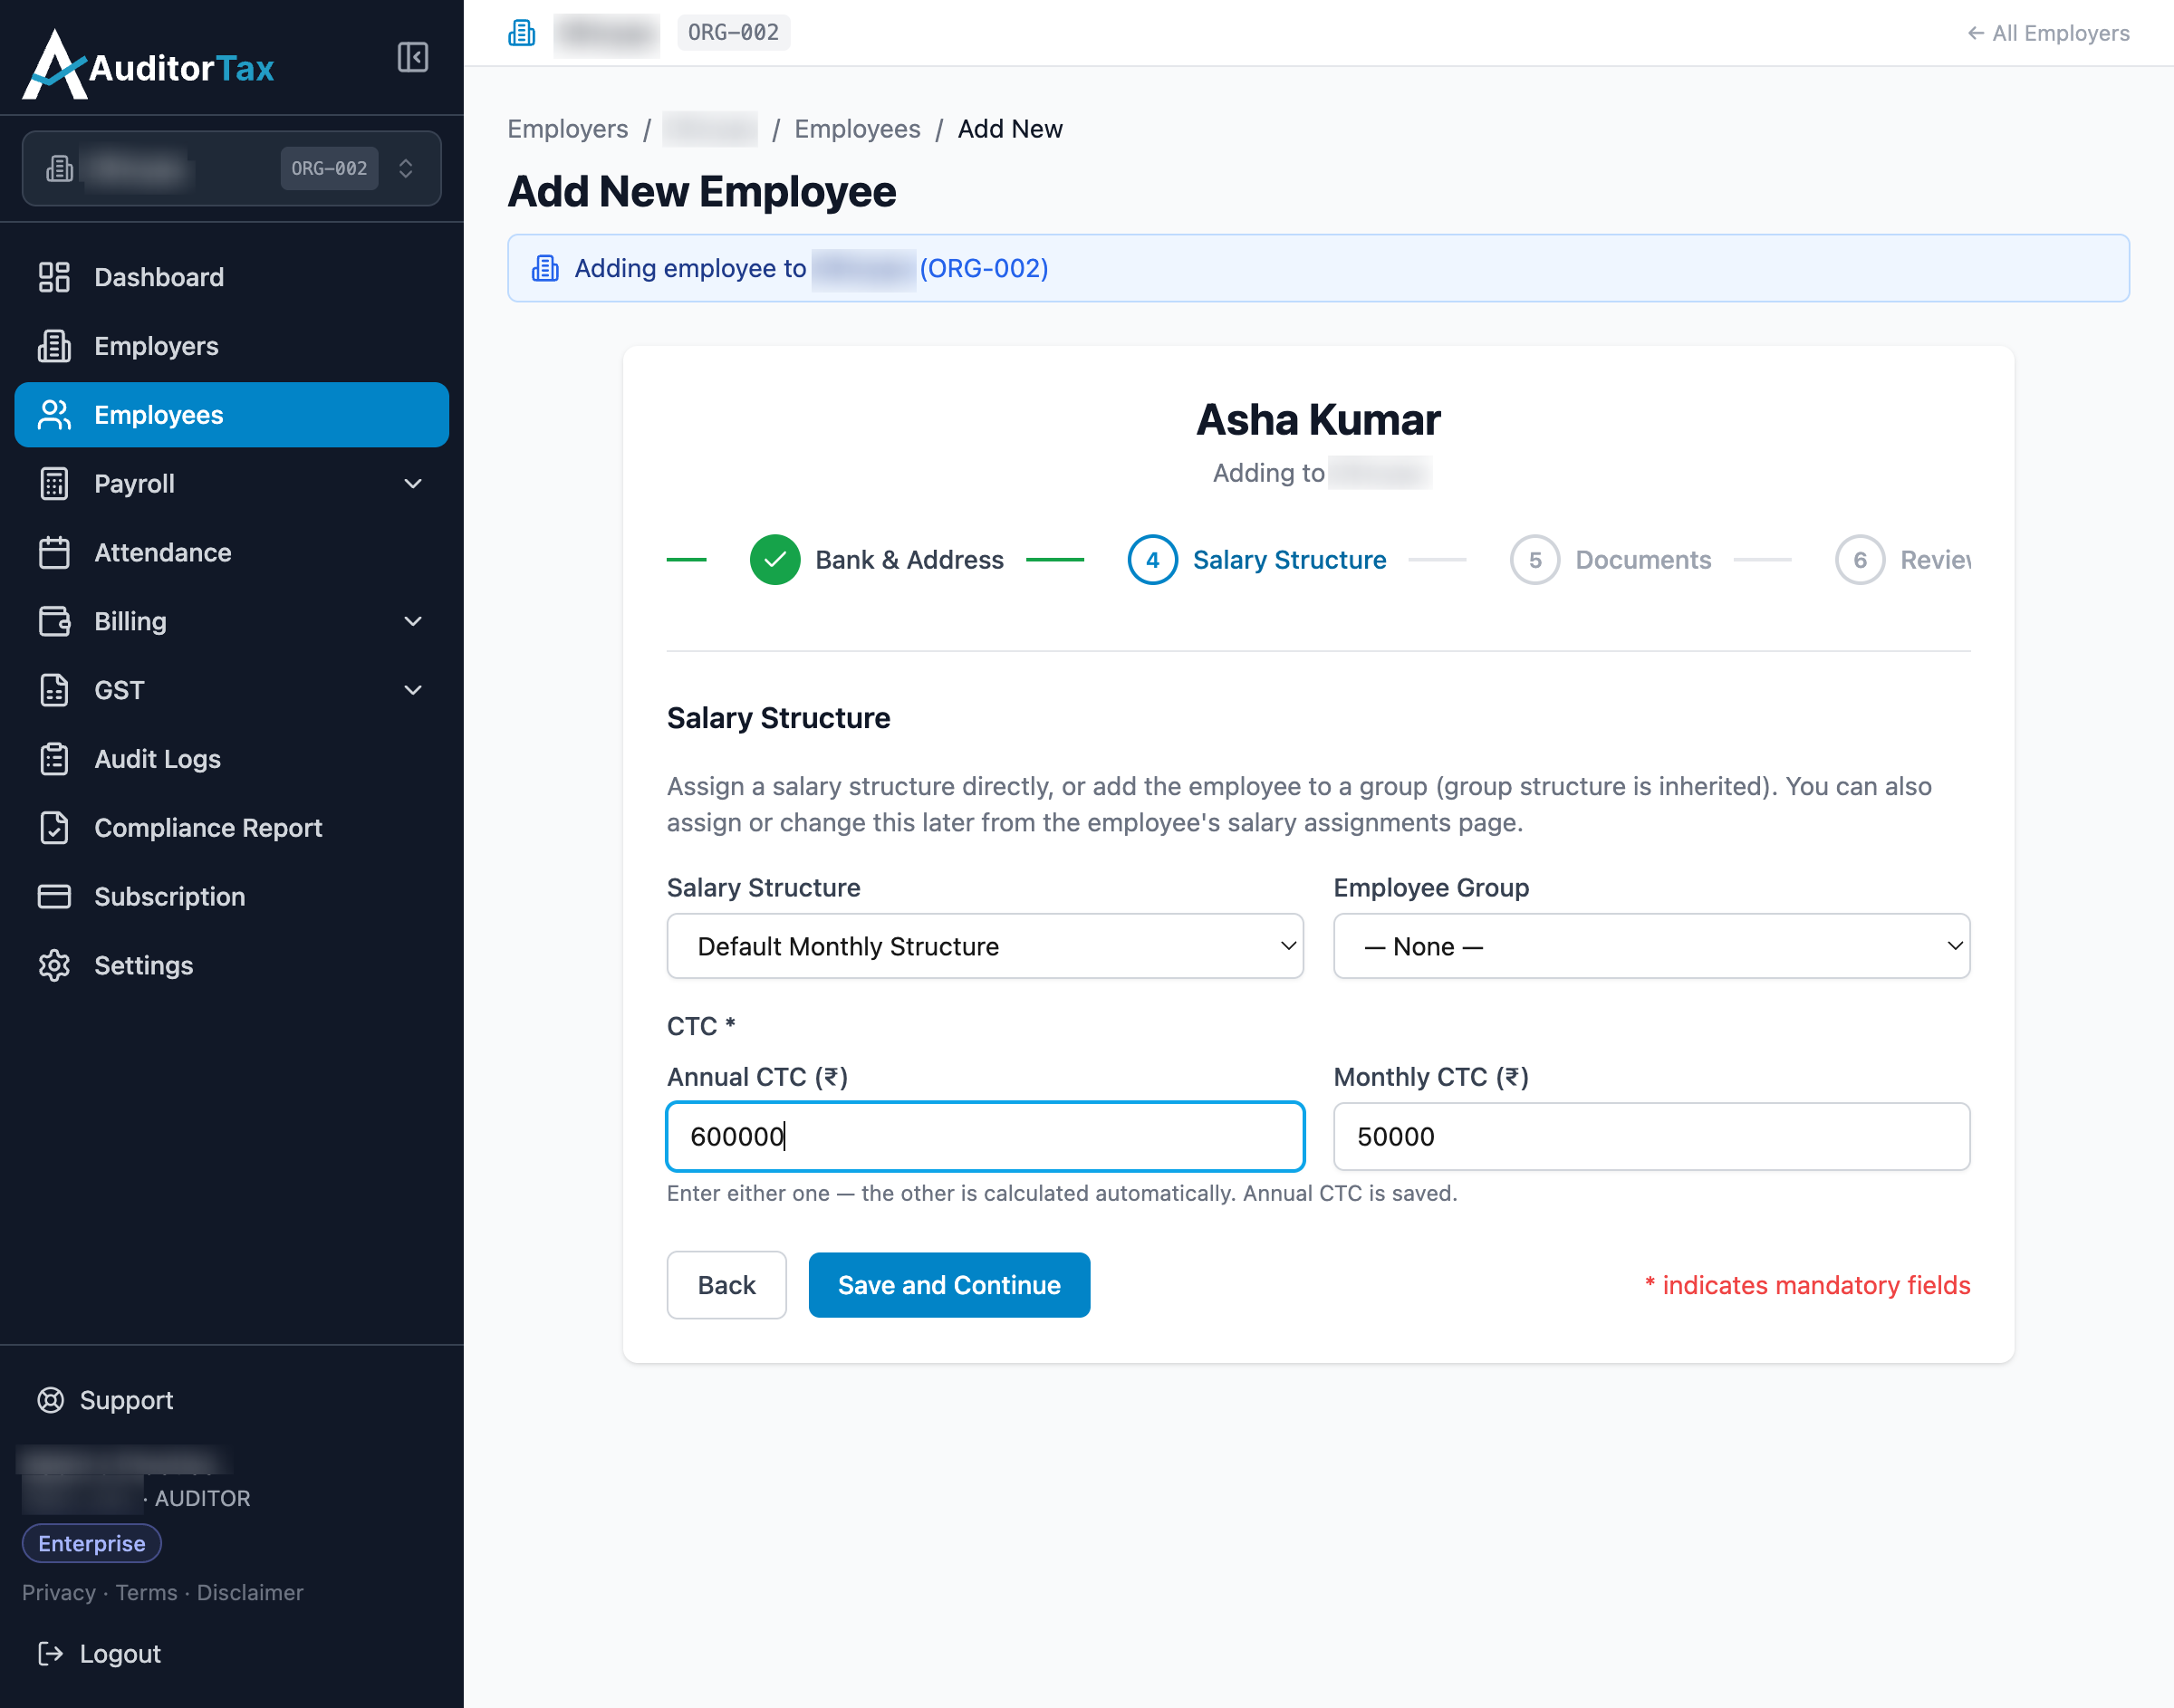Open the Salary Structure dropdown
Image resolution: width=2174 pixels, height=1708 pixels.
coord(985,946)
